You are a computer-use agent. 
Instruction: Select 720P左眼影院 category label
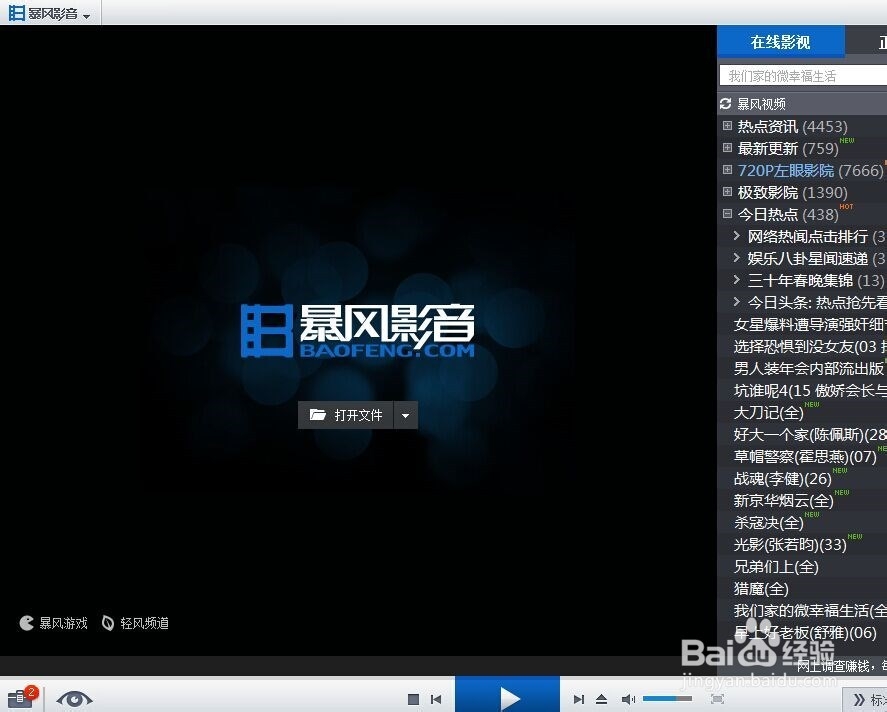(786, 170)
